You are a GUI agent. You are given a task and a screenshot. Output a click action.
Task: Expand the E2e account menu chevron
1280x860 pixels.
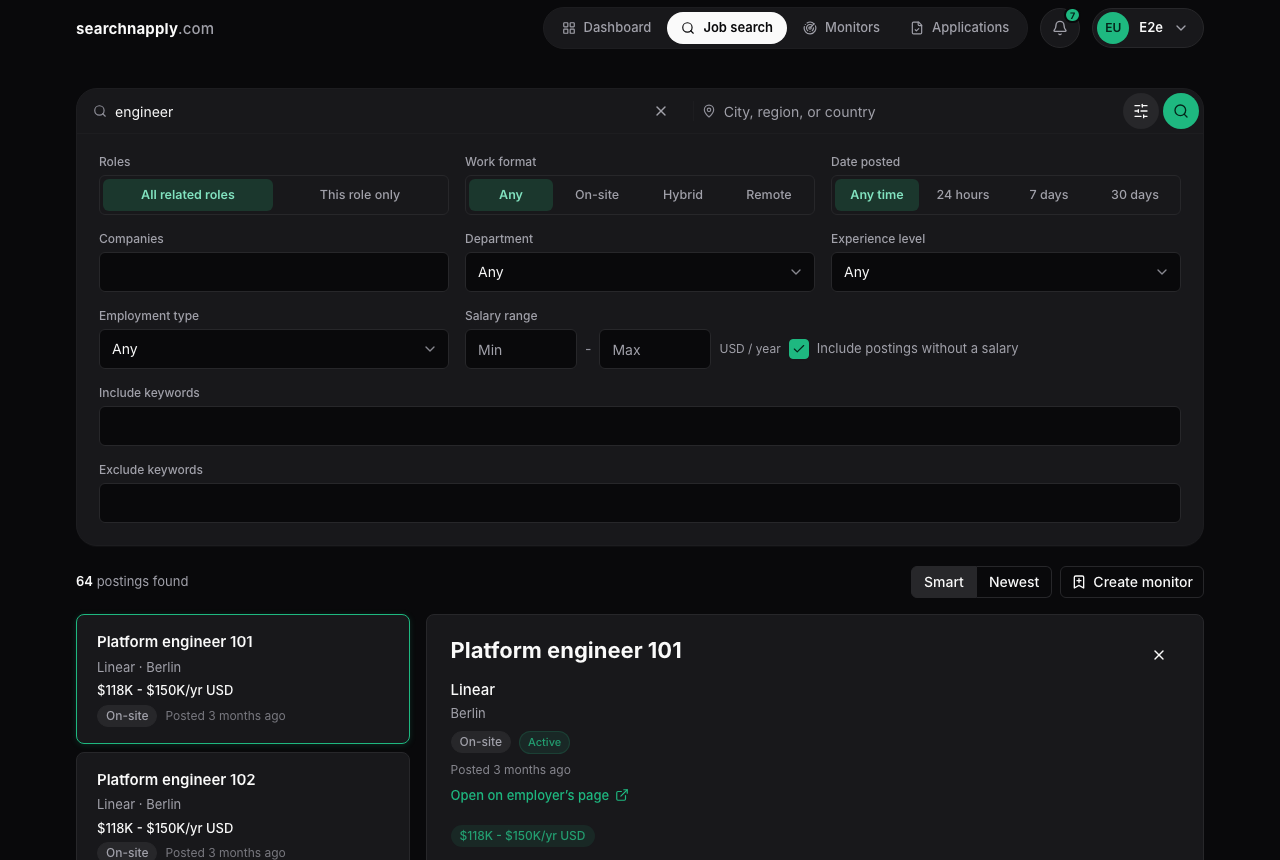tap(1181, 28)
